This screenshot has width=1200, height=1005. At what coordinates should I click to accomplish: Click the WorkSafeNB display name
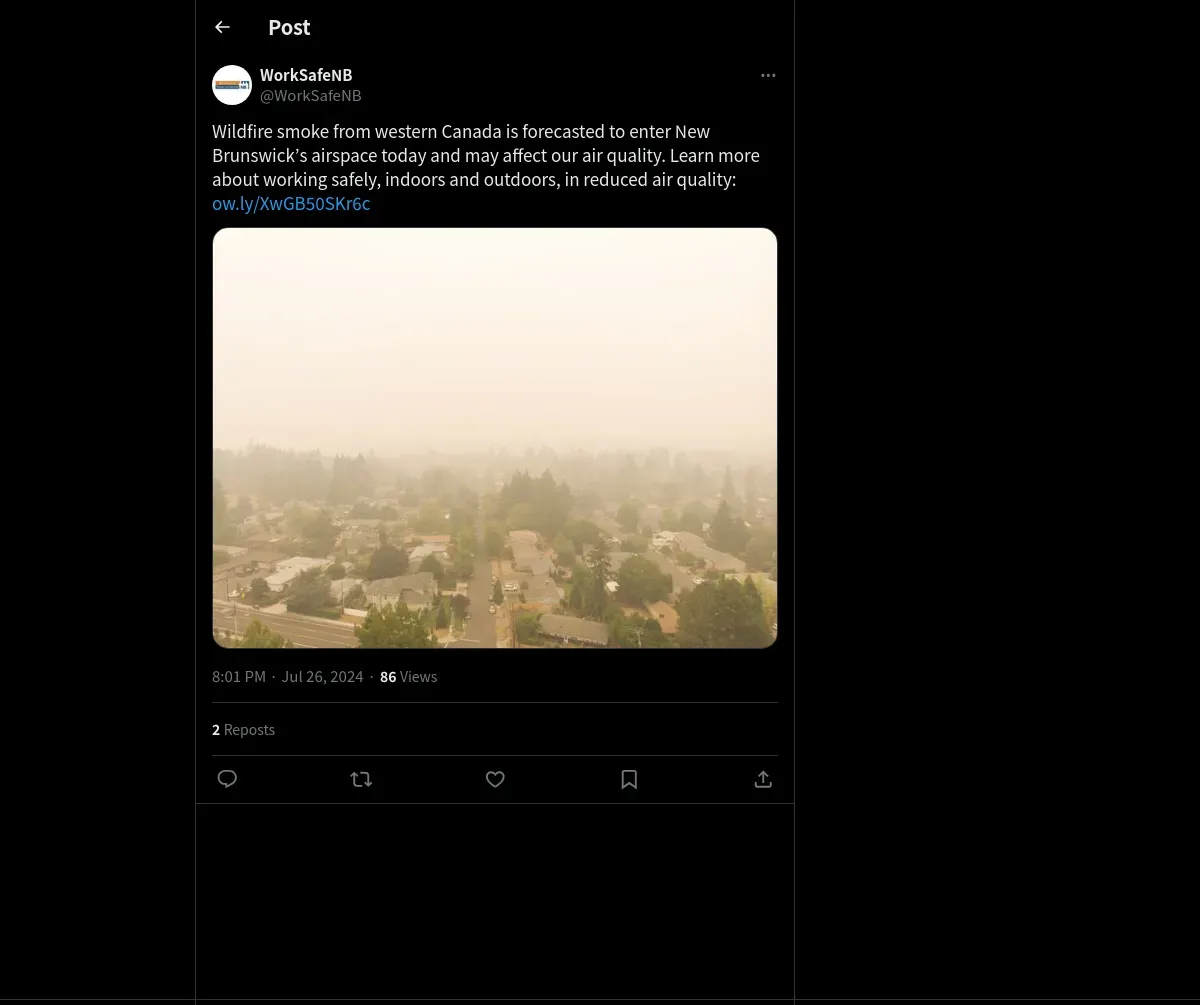(306, 75)
